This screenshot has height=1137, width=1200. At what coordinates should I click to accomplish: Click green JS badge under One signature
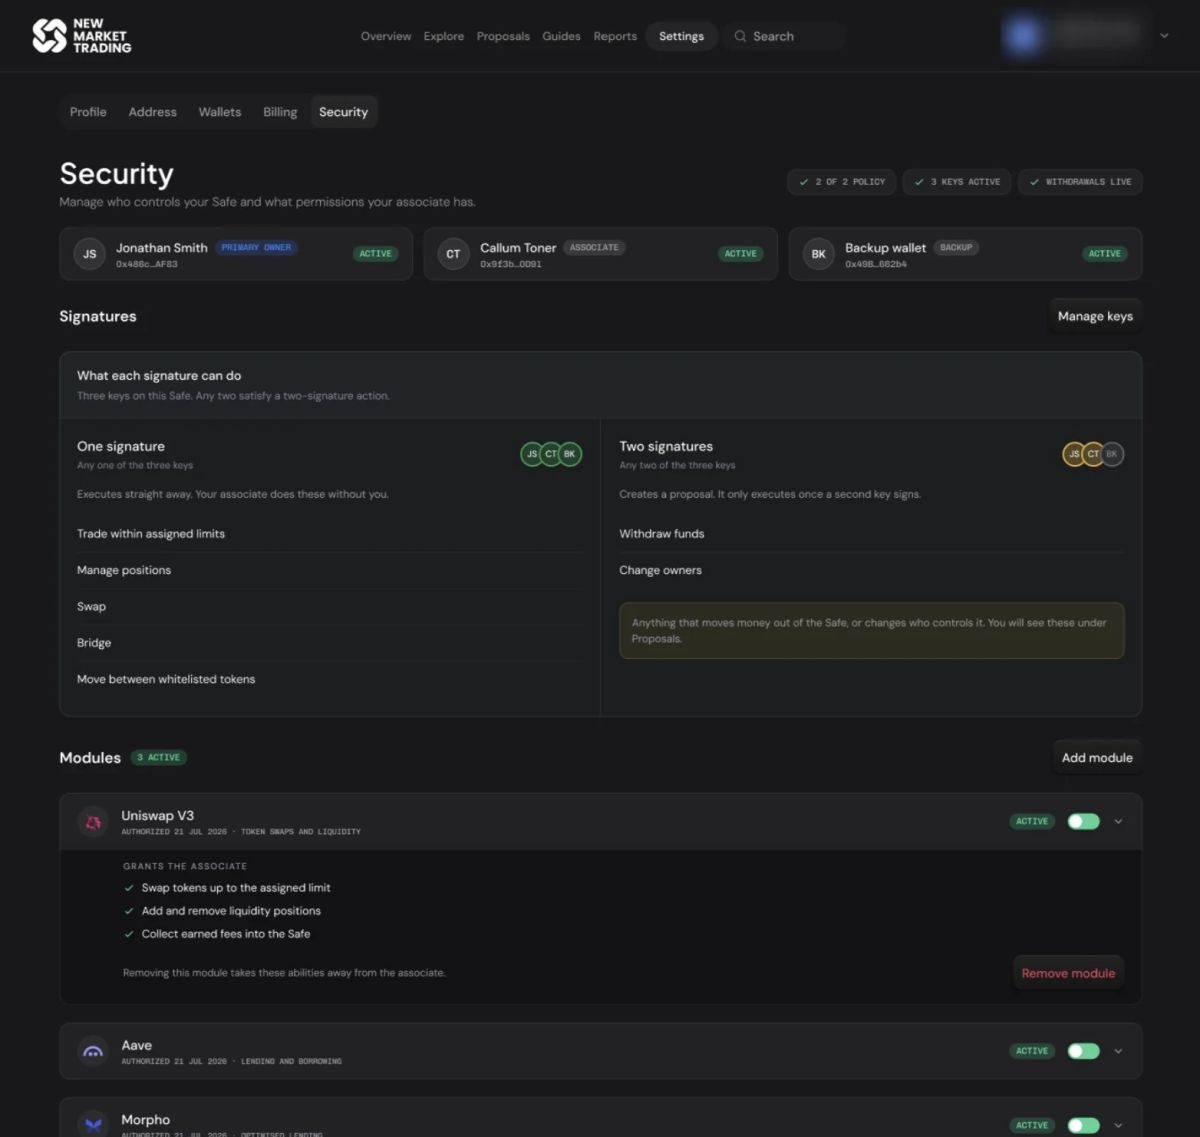(x=532, y=454)
